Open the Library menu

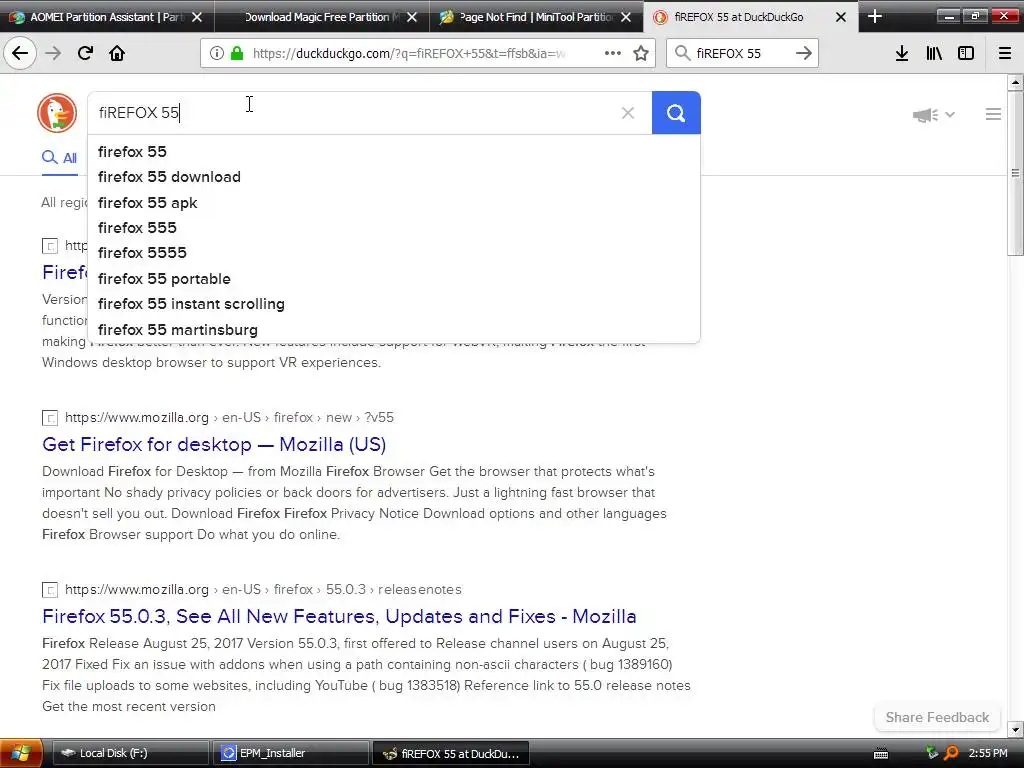click(934, 53)
